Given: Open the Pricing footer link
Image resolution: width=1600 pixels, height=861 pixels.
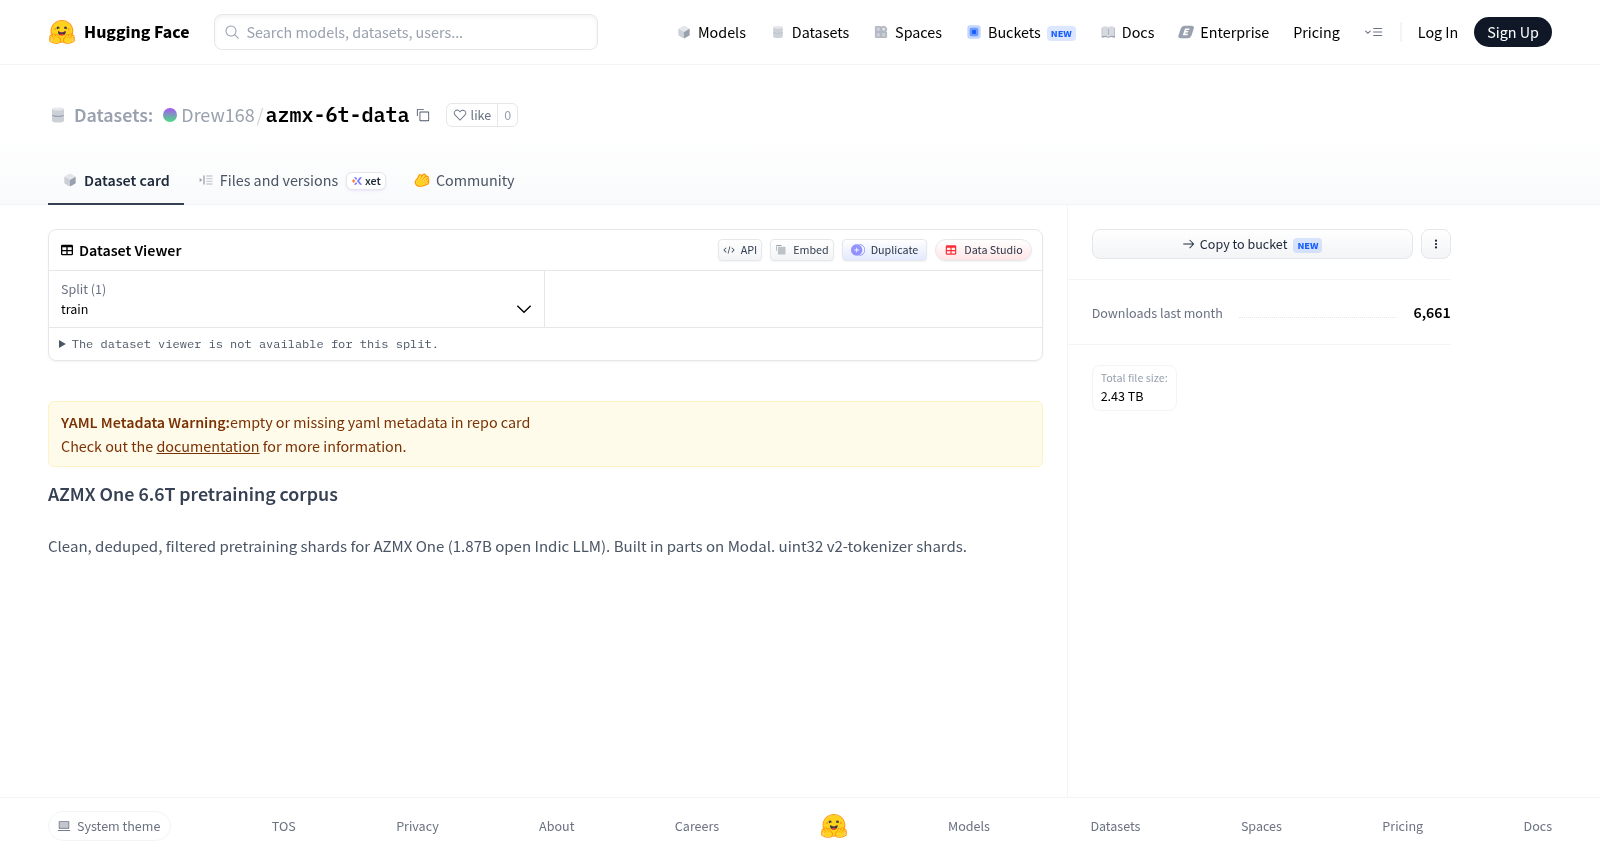Looking at the screenshot, I should click(x=1402, y=826).
